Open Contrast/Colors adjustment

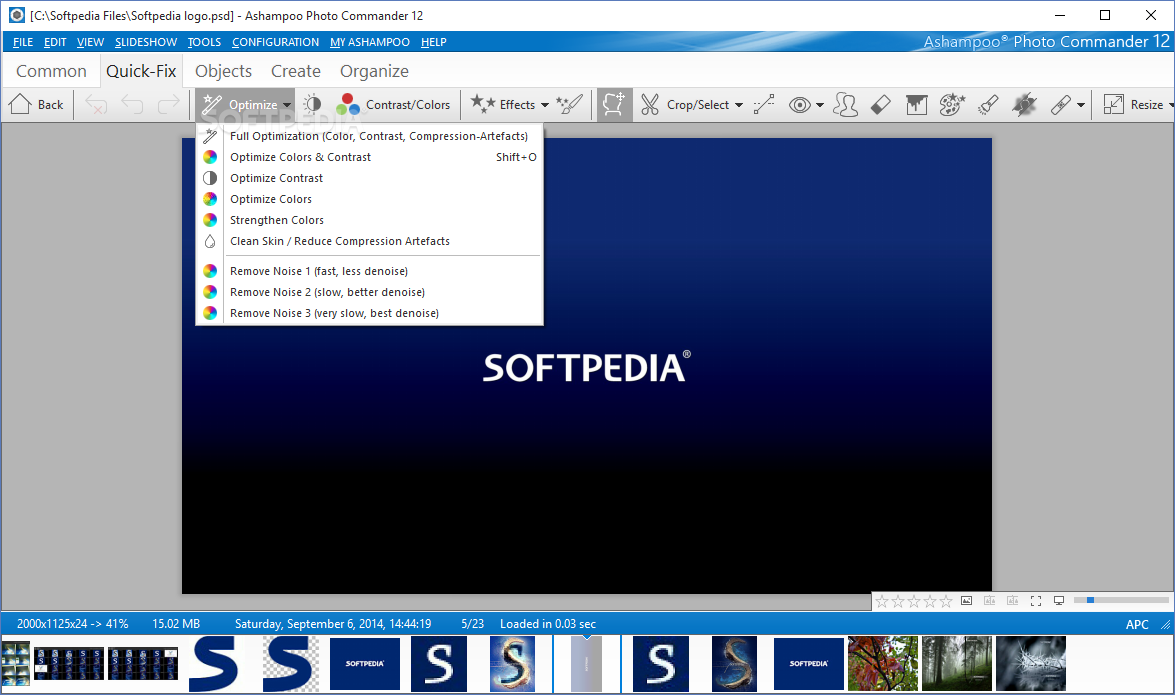pos(393,104)
